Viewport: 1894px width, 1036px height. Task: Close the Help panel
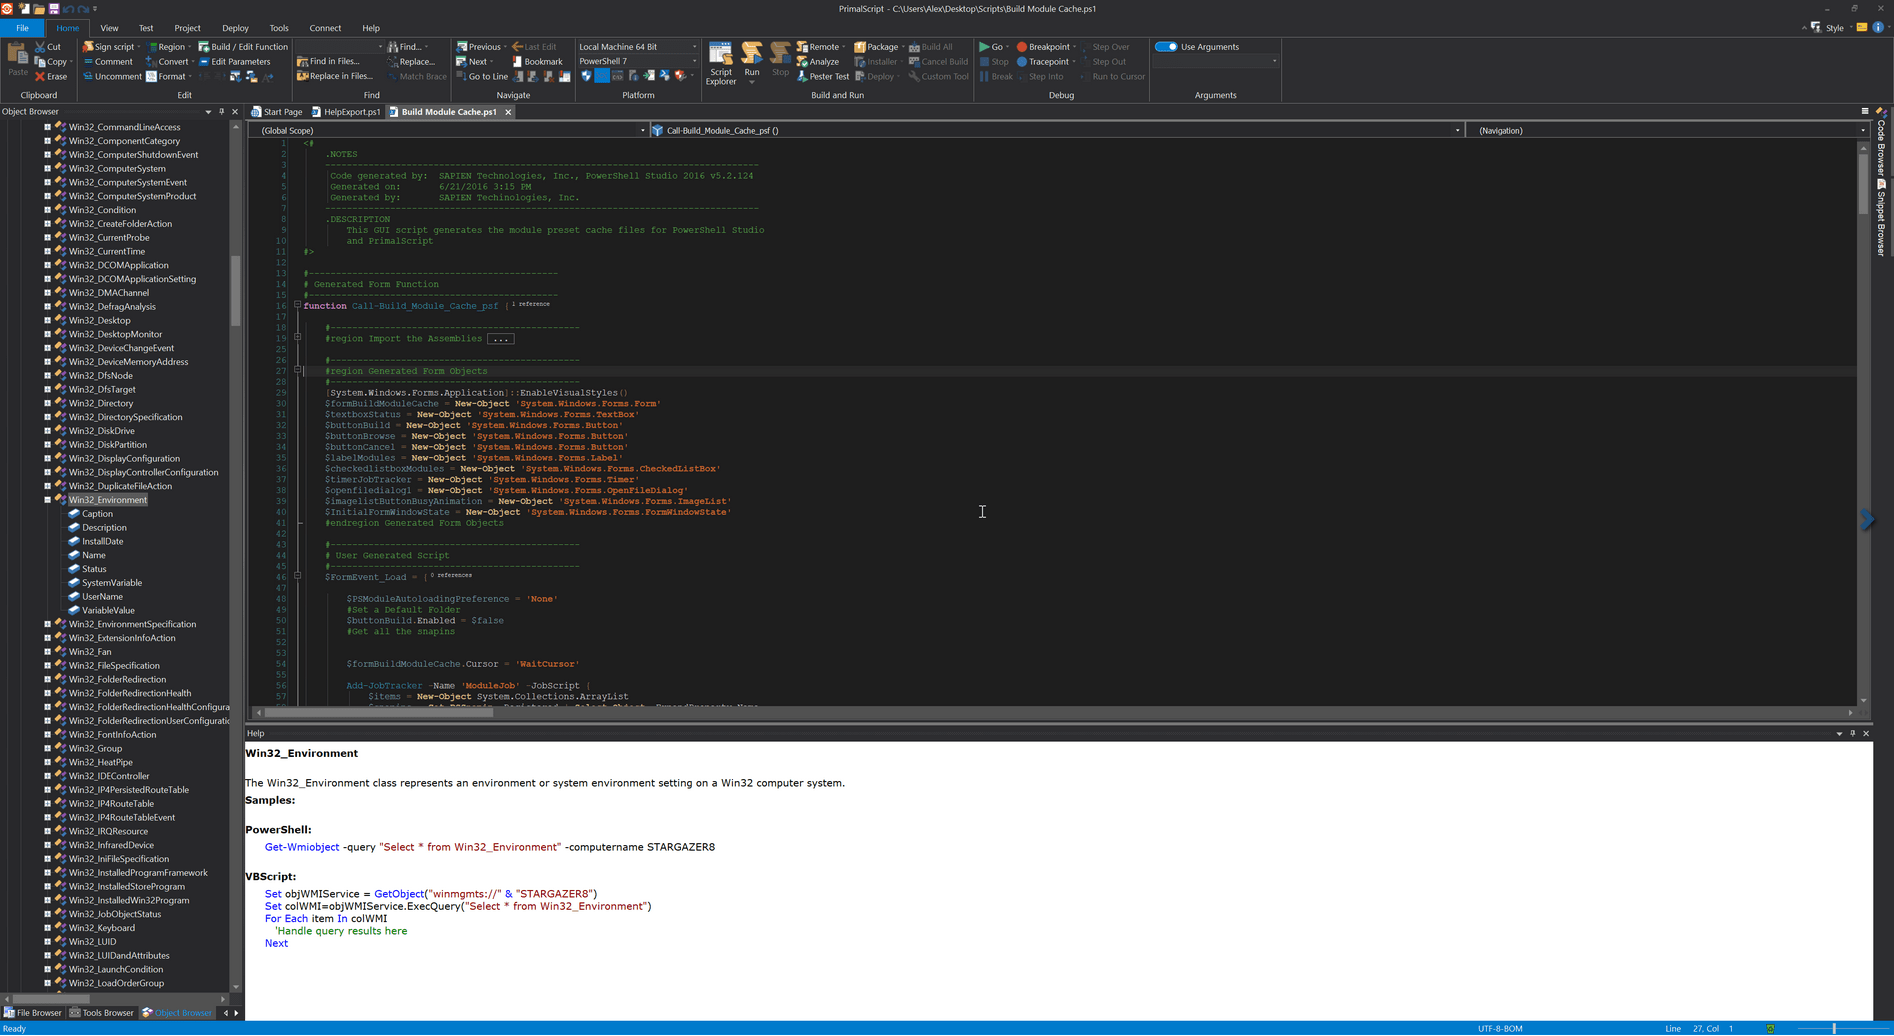click(1866, 734)
